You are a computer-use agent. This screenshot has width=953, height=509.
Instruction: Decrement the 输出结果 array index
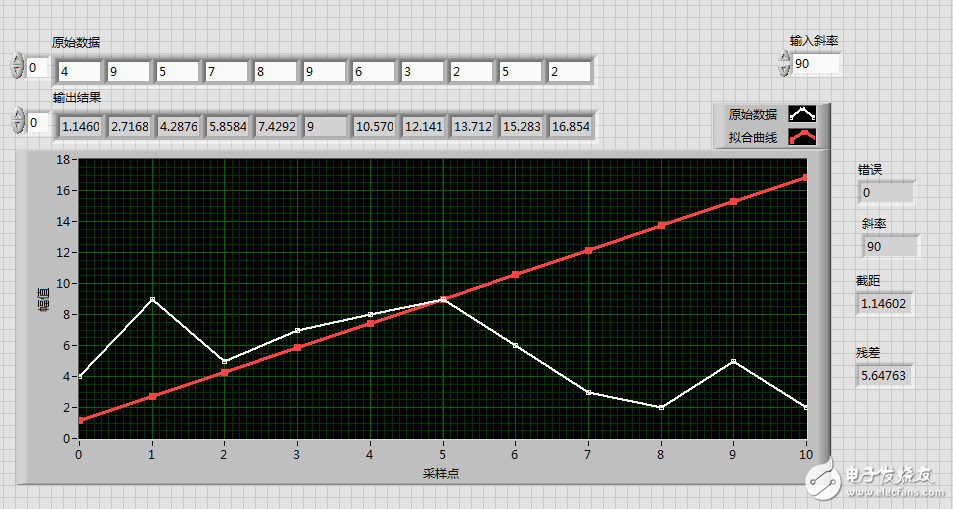[19, 126]
